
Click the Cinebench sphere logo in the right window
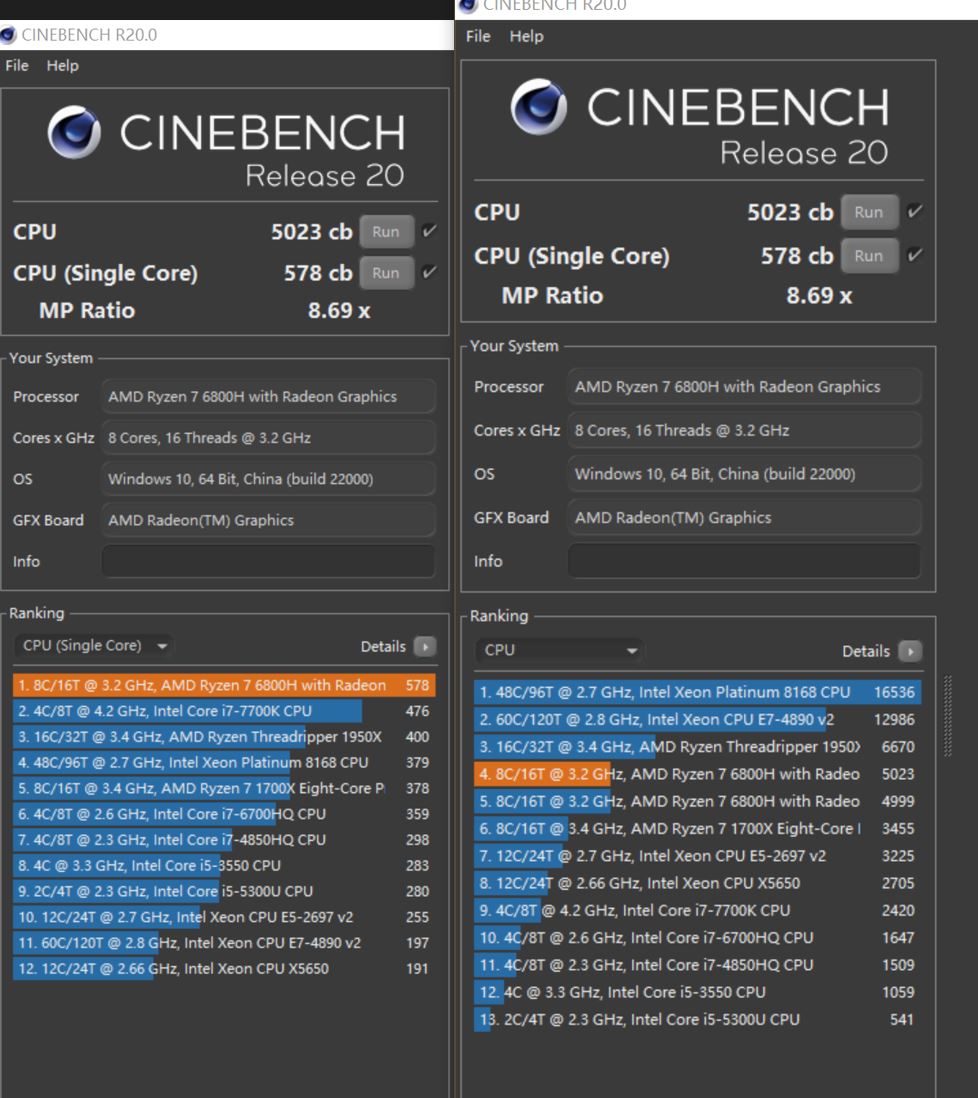[540, 108]
